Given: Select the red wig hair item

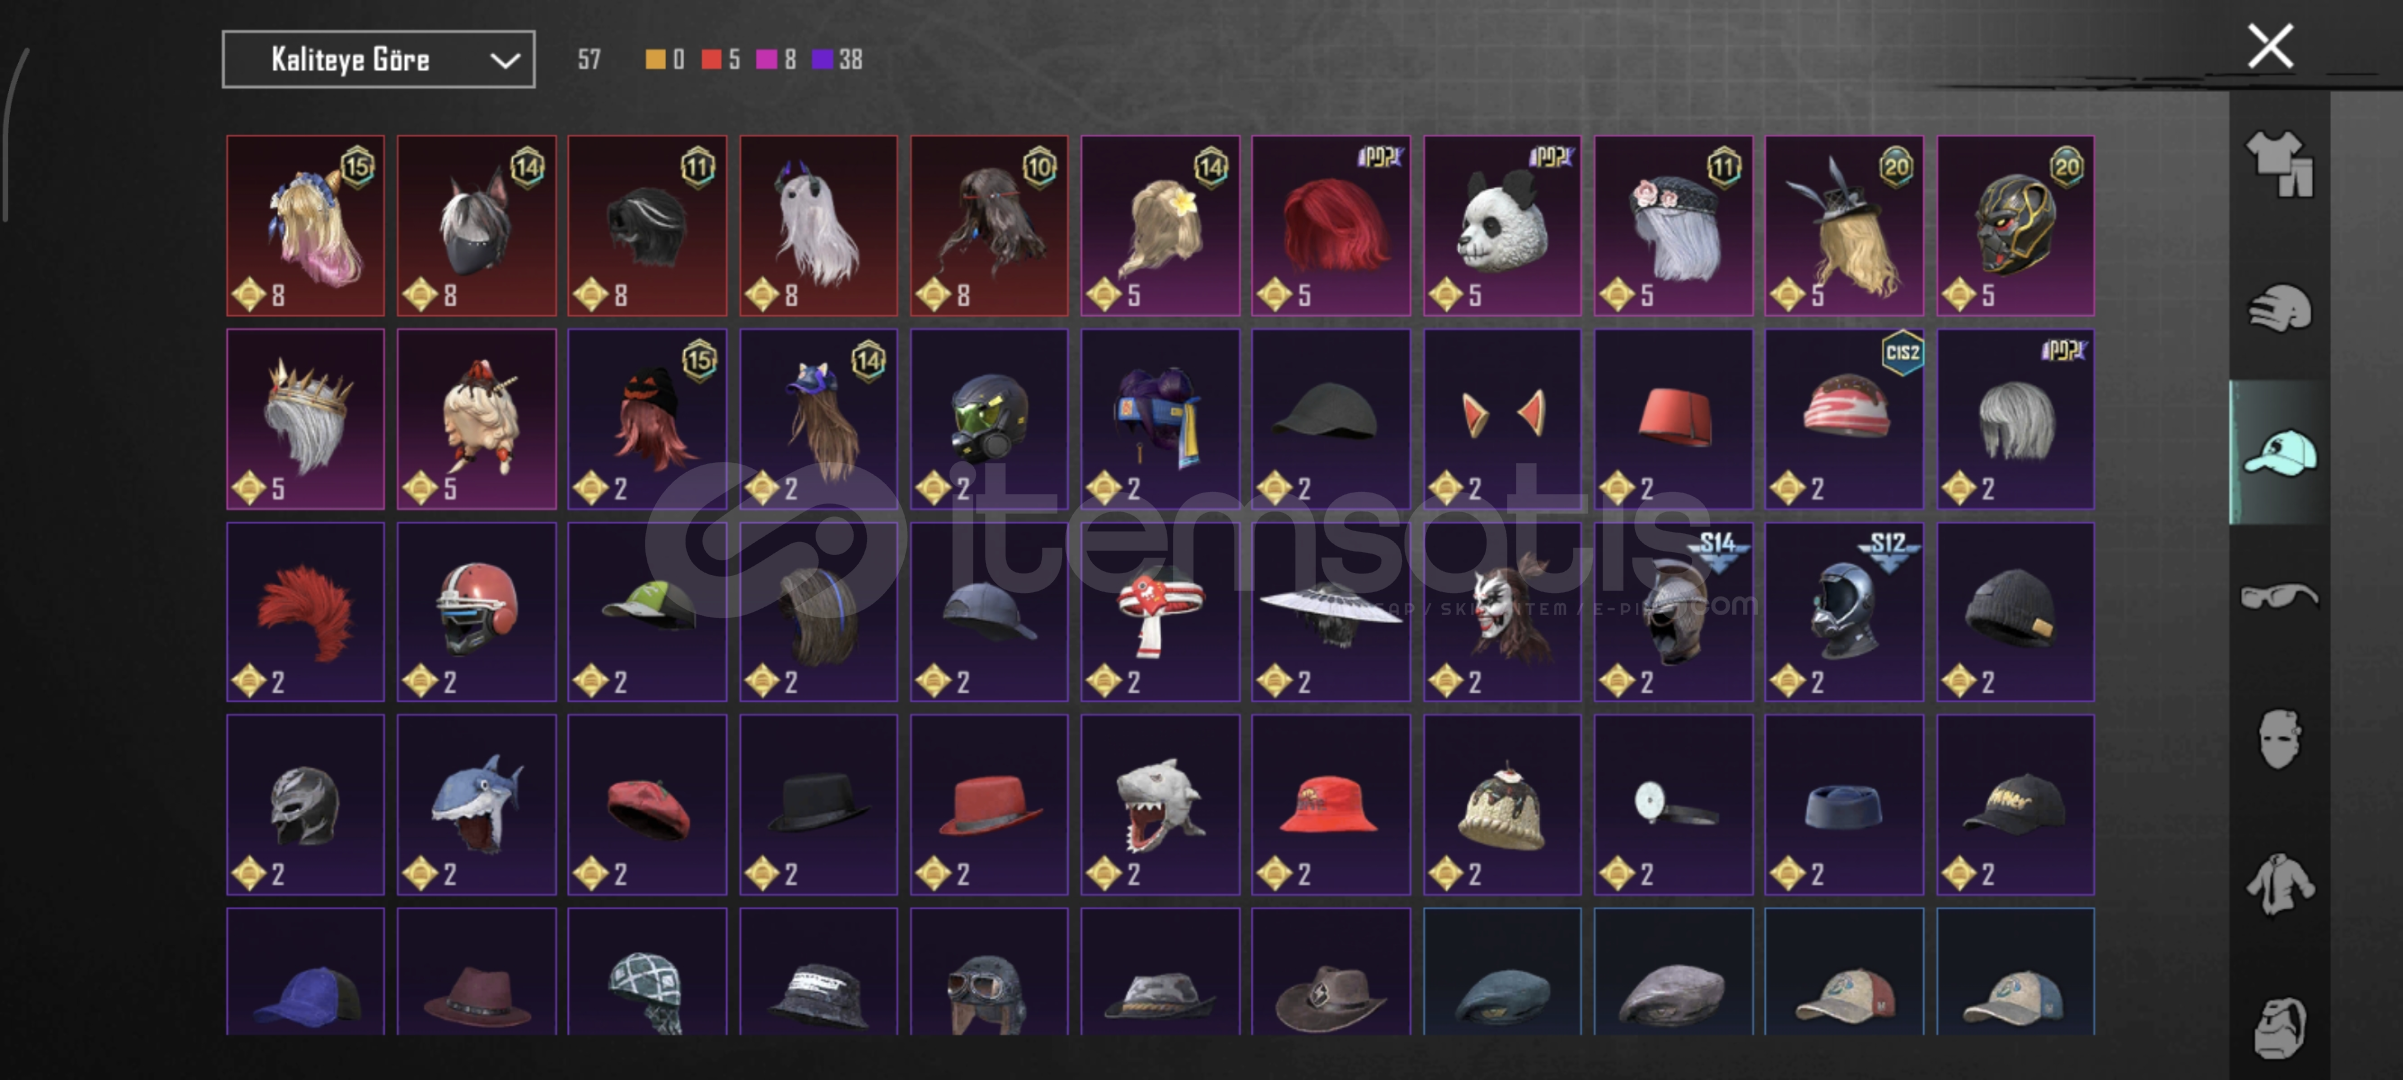Looking at the screenshot, I should pyautogui.click(x=1331, y=226).
